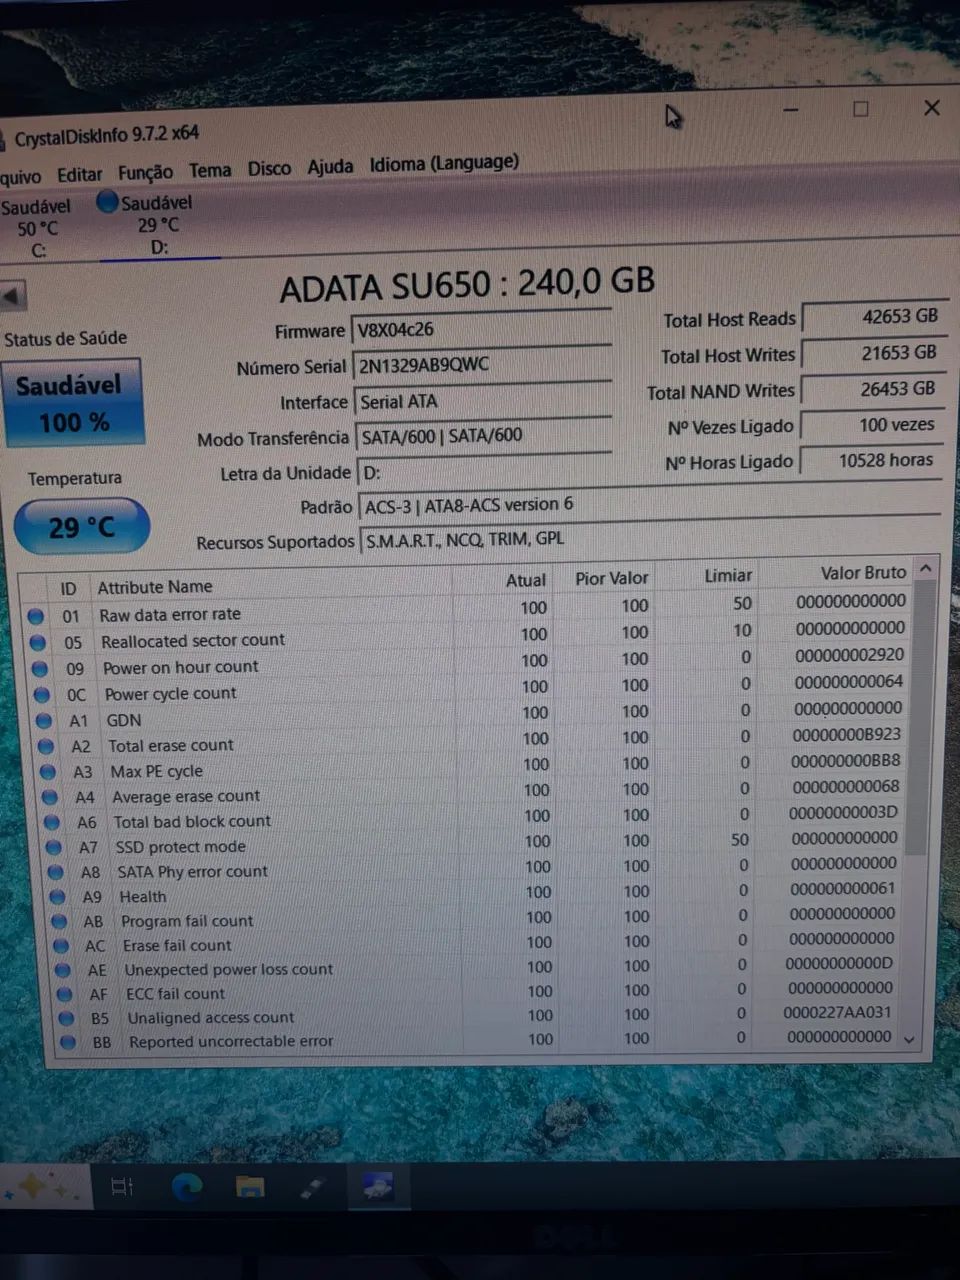Click the 29 °C temperature button

coord(82,526)
